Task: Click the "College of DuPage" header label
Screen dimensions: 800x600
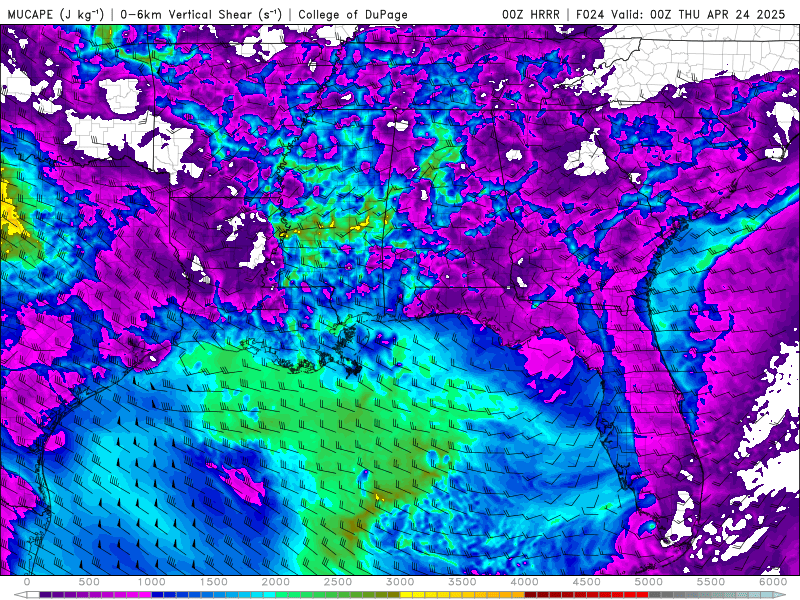Action: pos(353,14)
